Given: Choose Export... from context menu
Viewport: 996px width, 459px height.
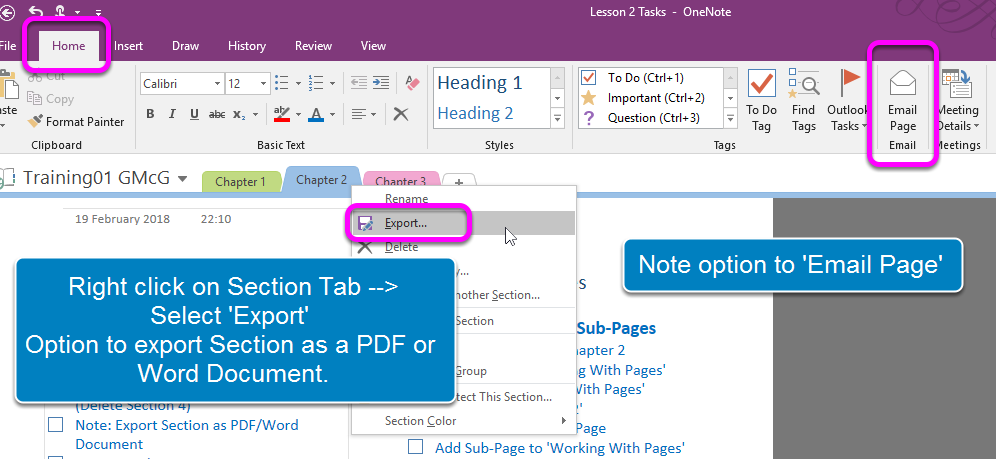Looking at the screenshot, I should [x=462, y=223].
